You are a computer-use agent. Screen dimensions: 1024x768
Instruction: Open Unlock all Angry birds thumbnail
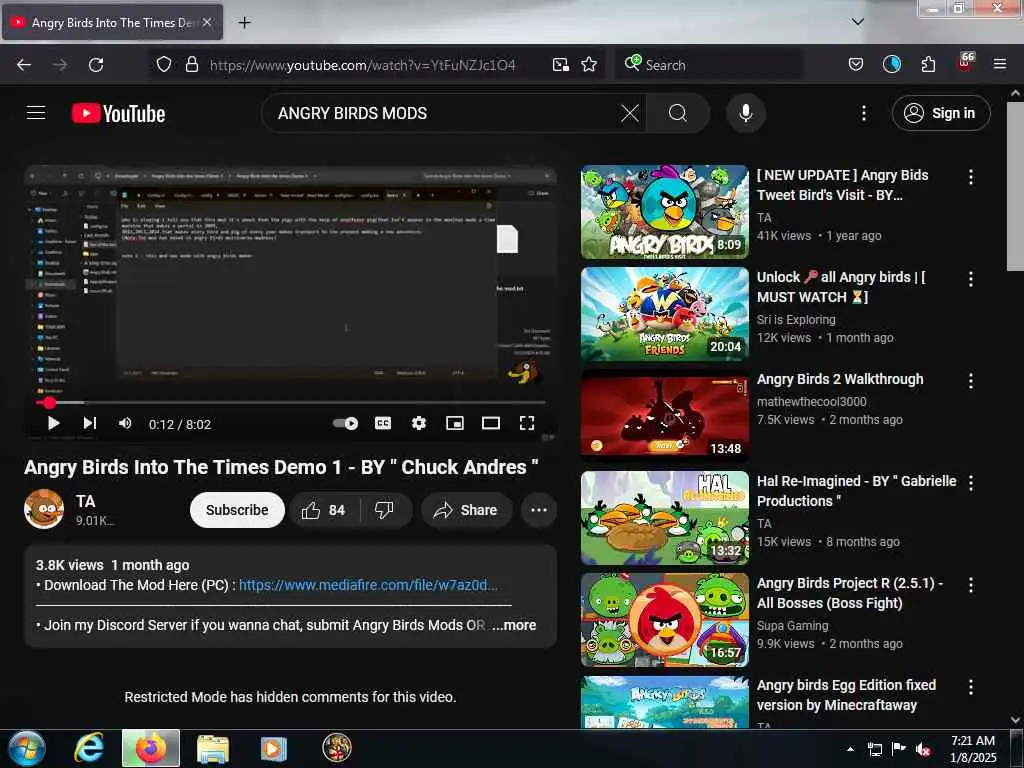pyautogui.click(x=664, y=314)
